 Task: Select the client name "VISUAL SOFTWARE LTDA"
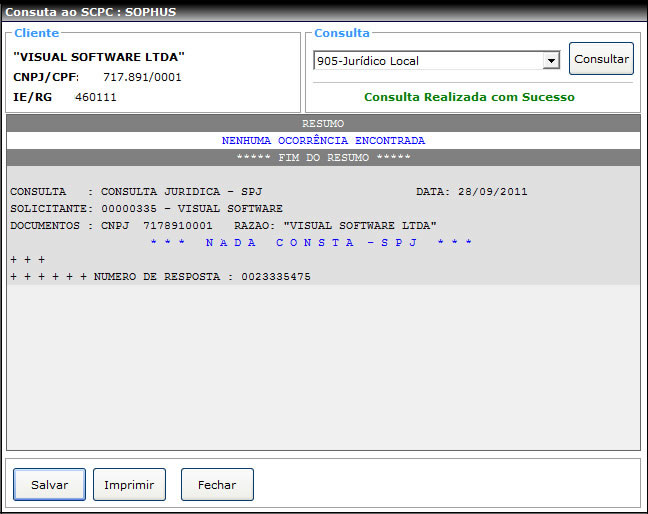point(99,57)
